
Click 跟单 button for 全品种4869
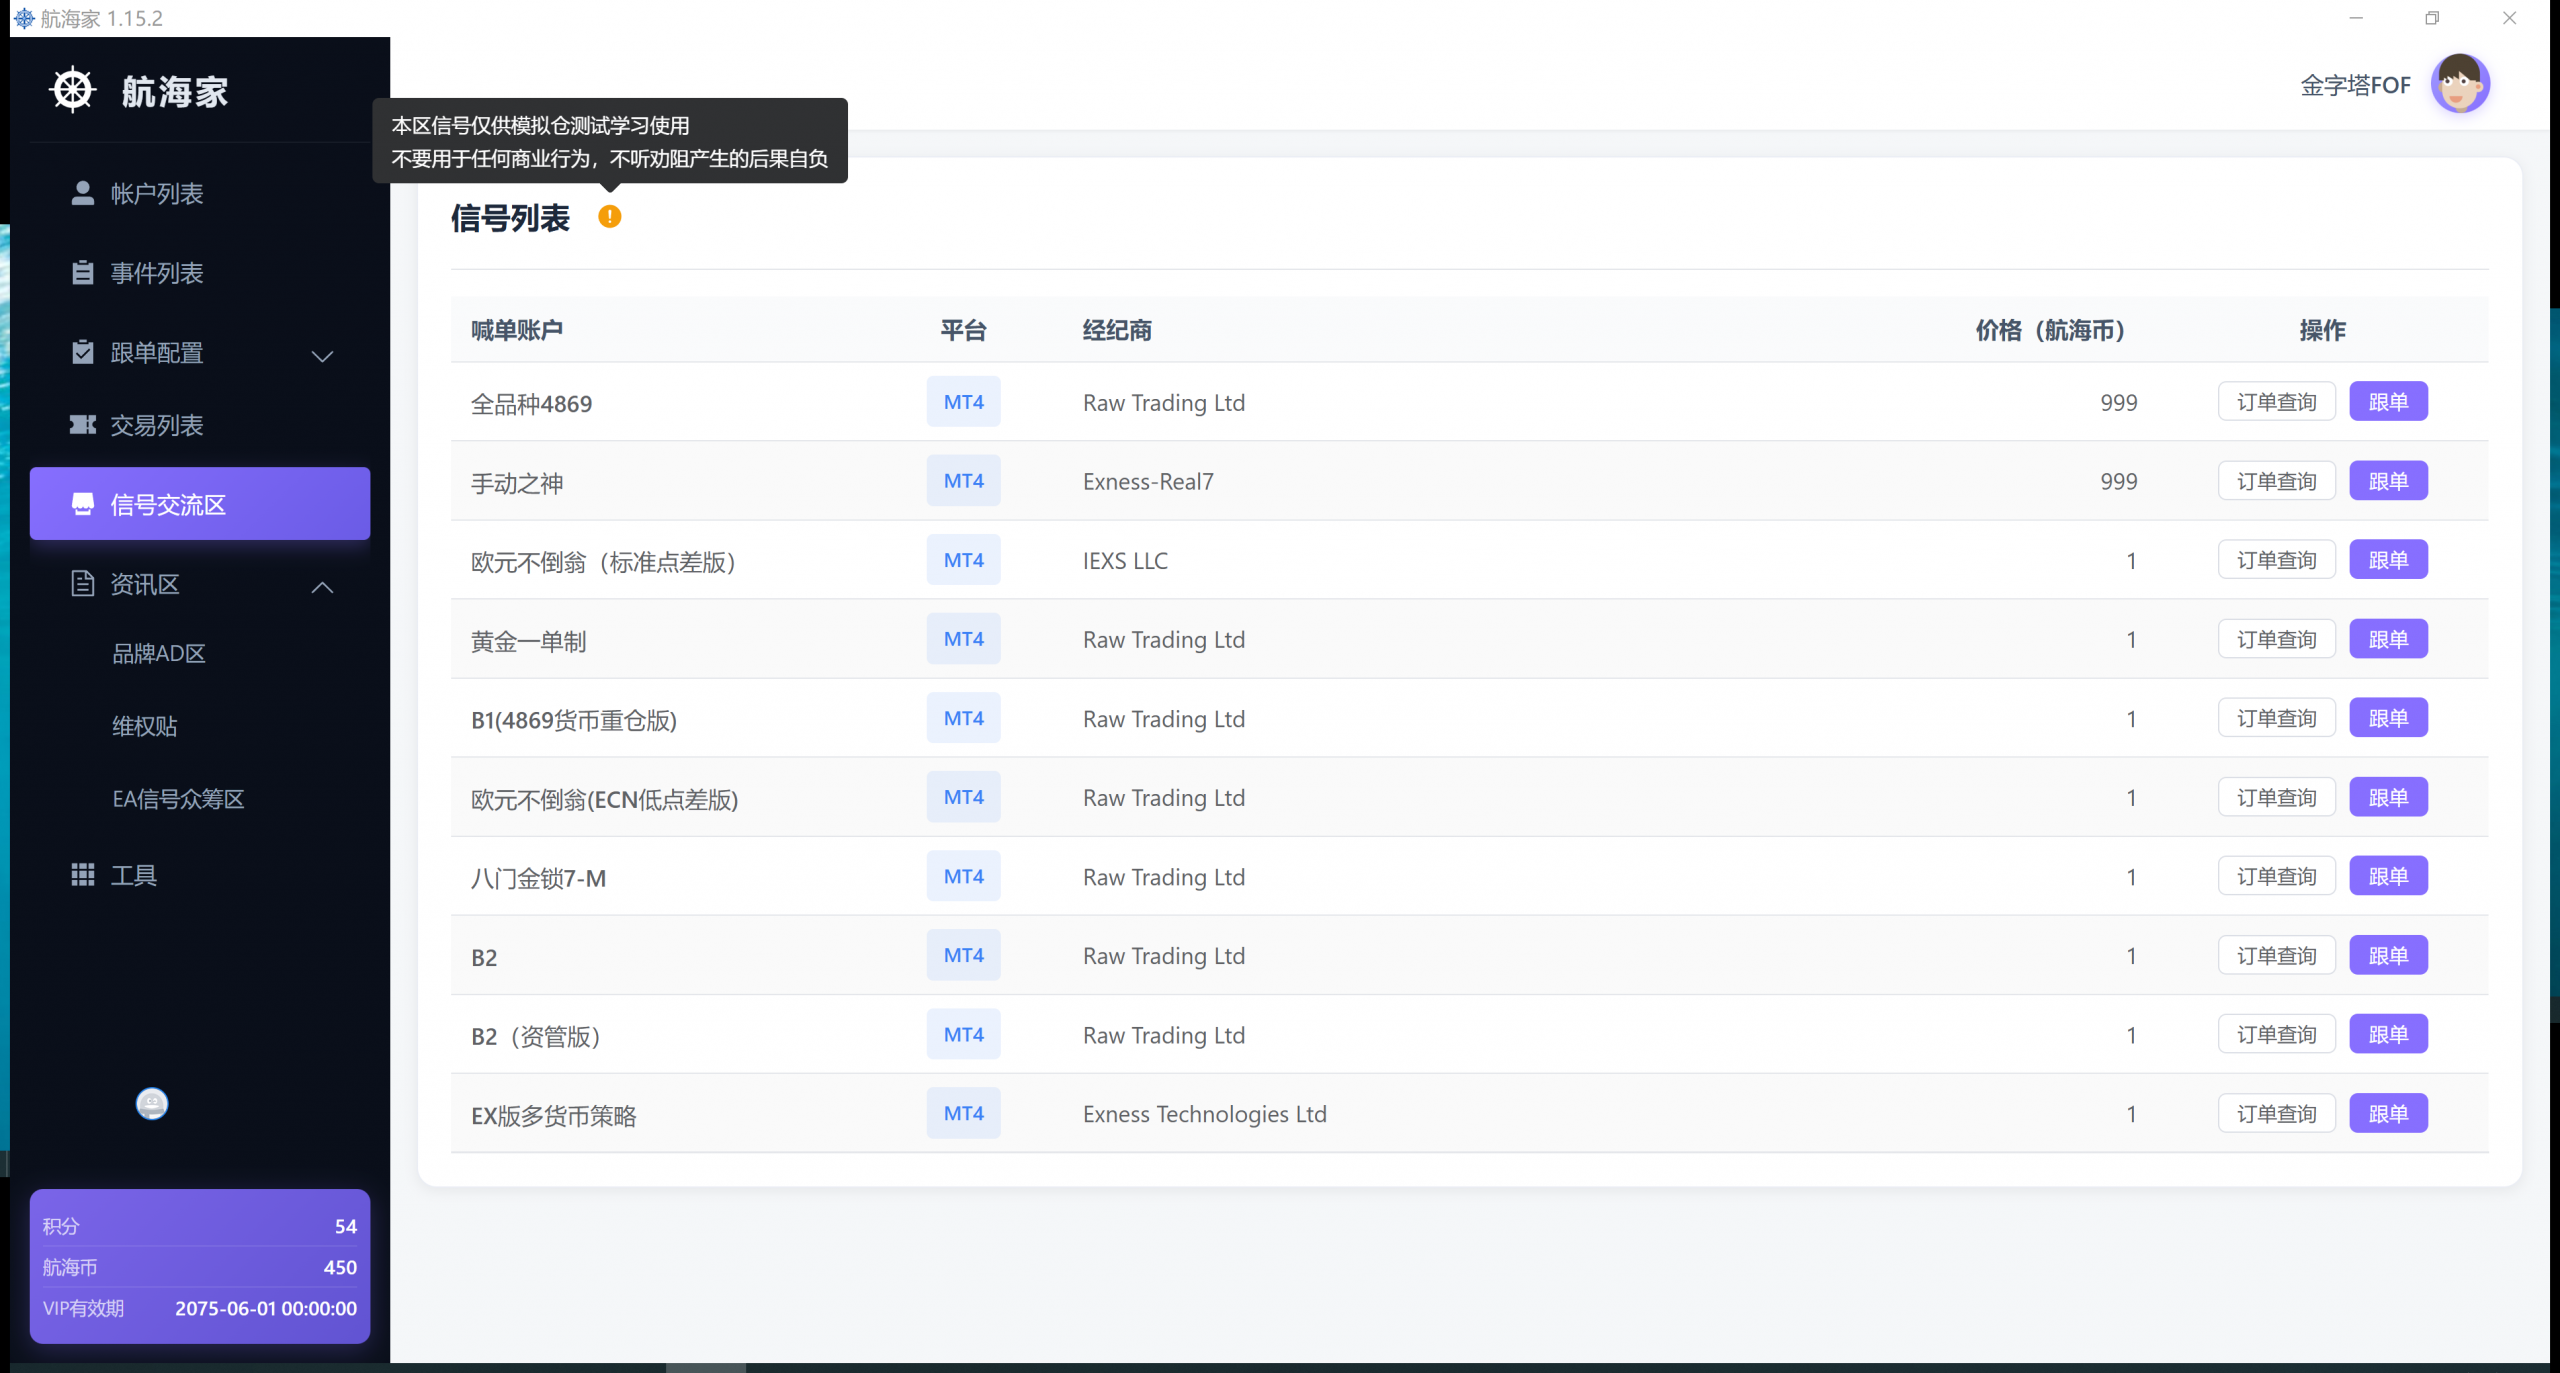coord(2387,402)
